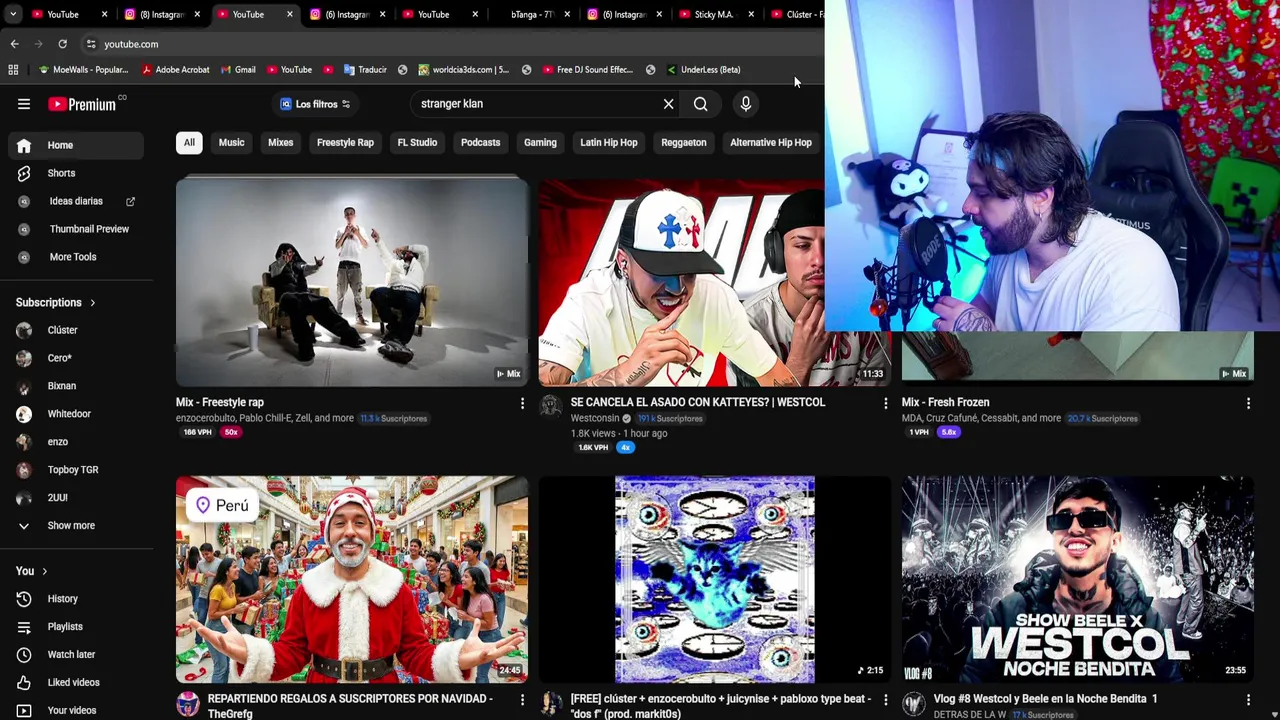Open options menu for REPARTIENDO REGALOS video
Image resolution: width=1280 pixels, height=720 pixels.
tap(522, 700)
